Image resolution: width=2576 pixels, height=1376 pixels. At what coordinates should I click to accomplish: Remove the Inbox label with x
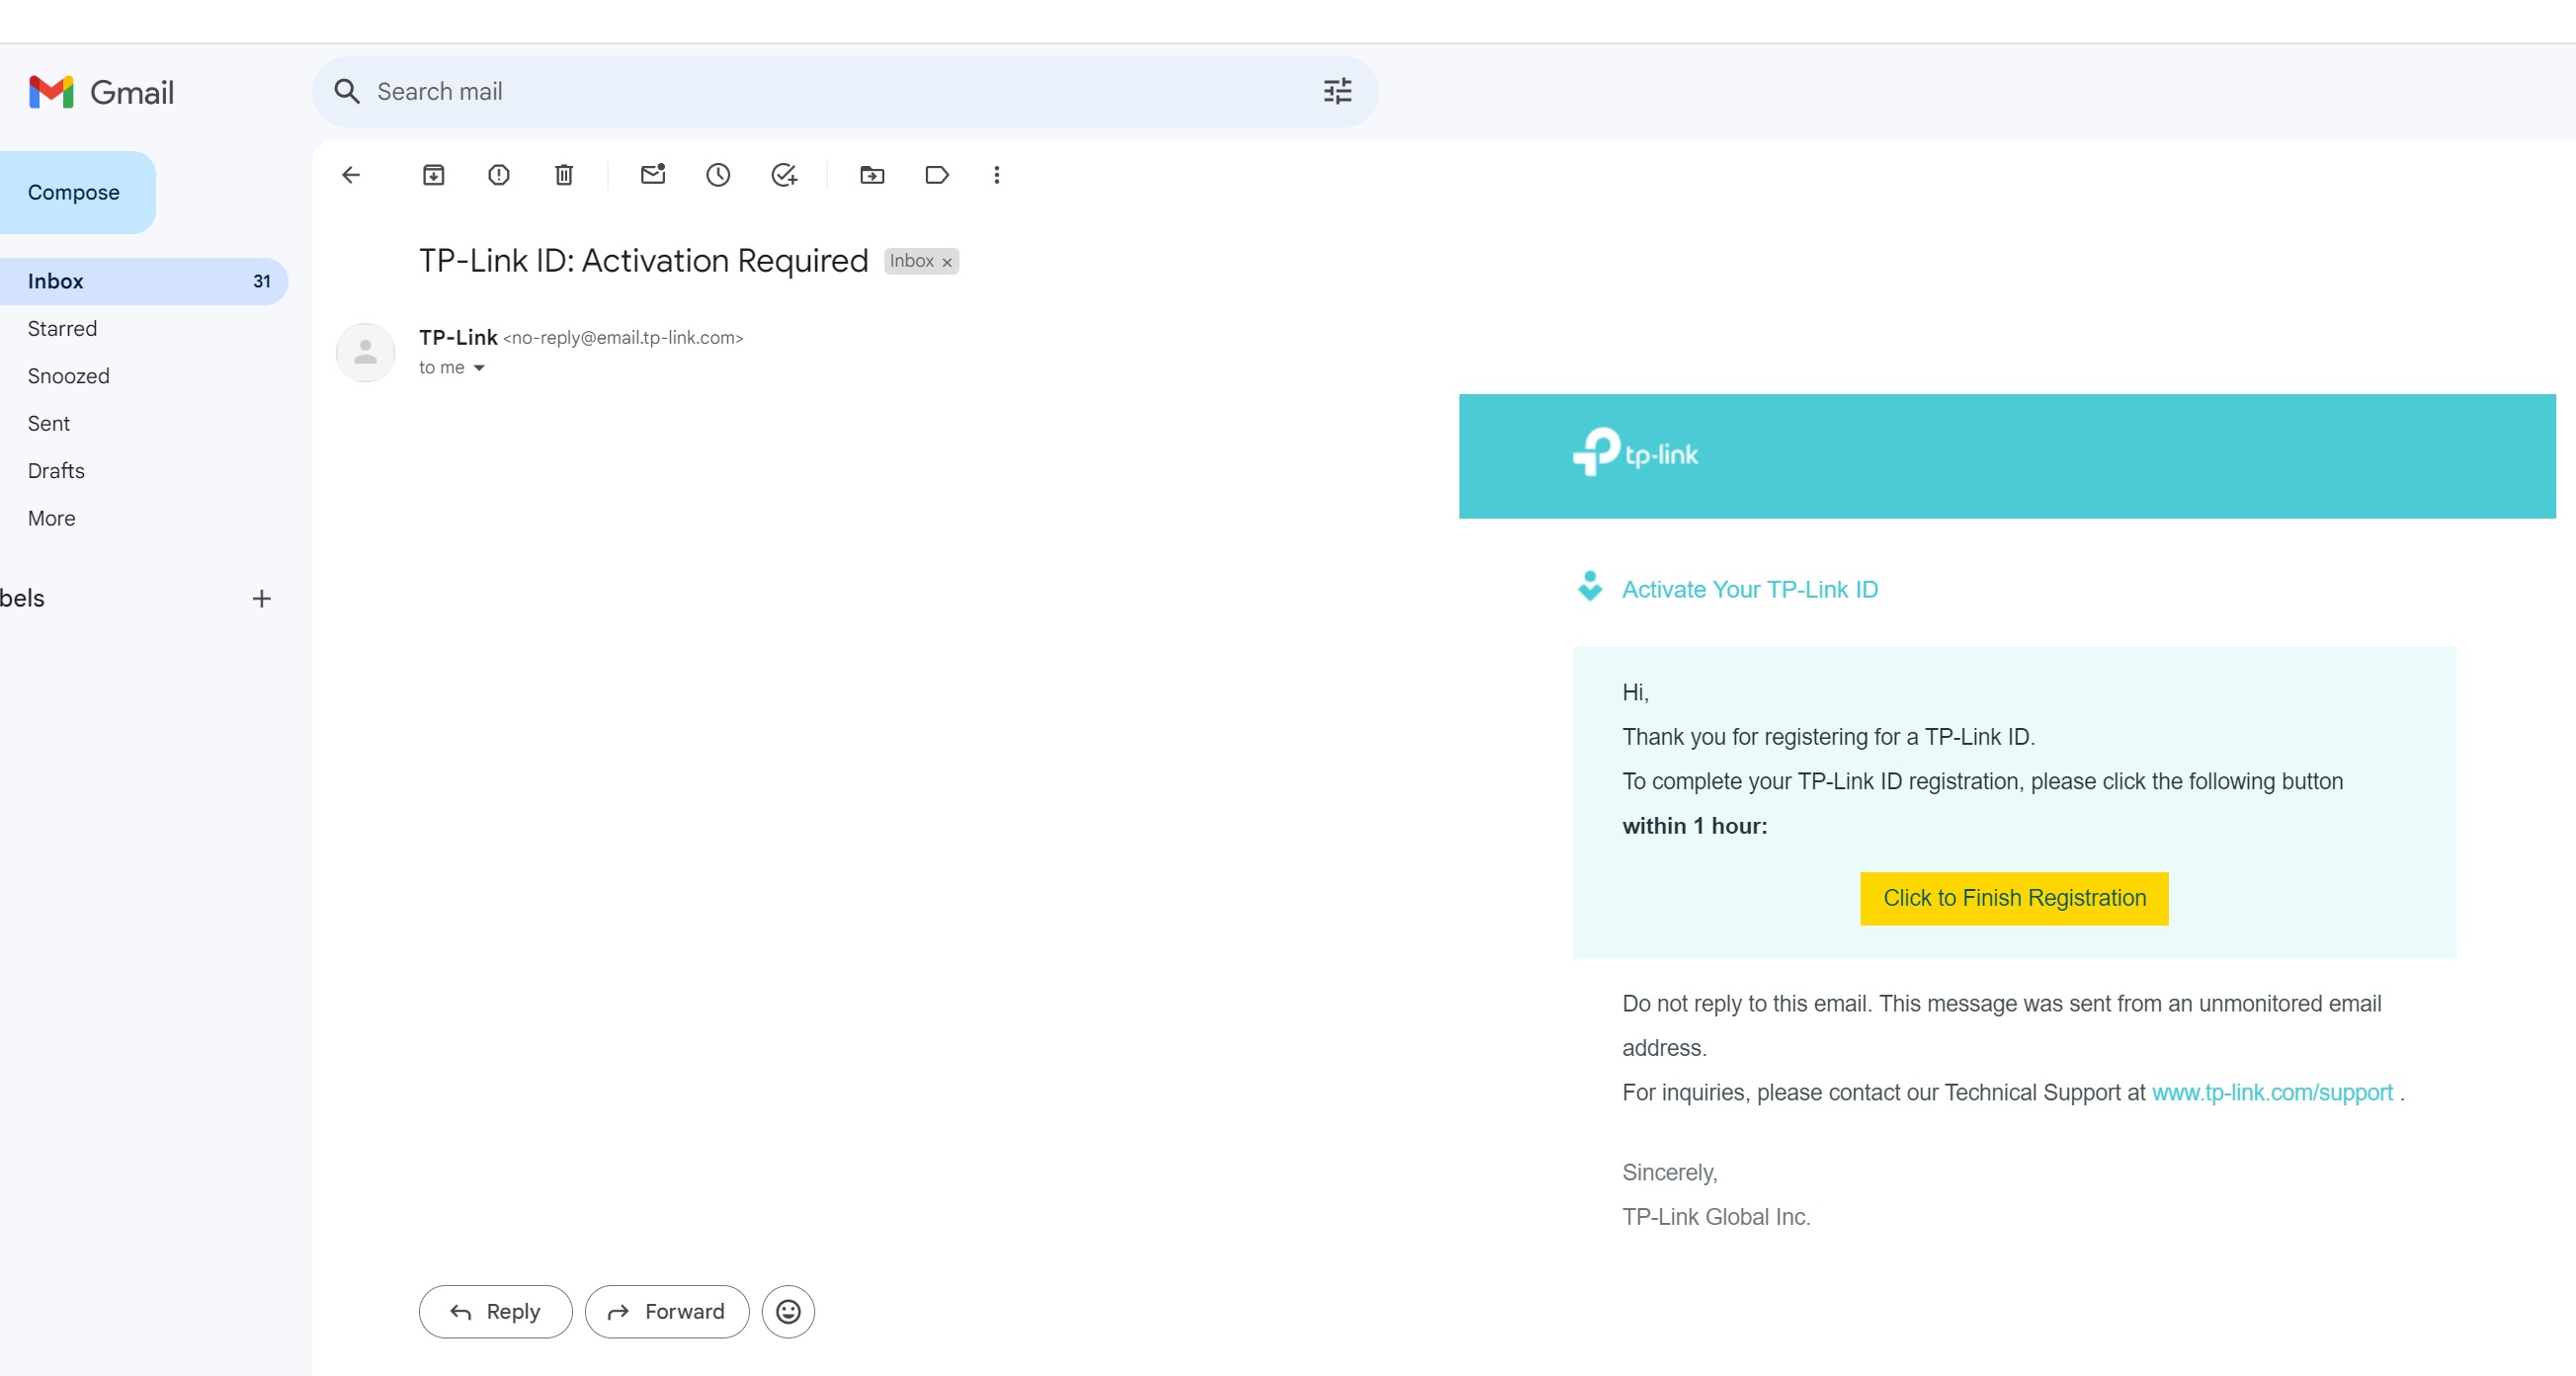tap(947, 262)
